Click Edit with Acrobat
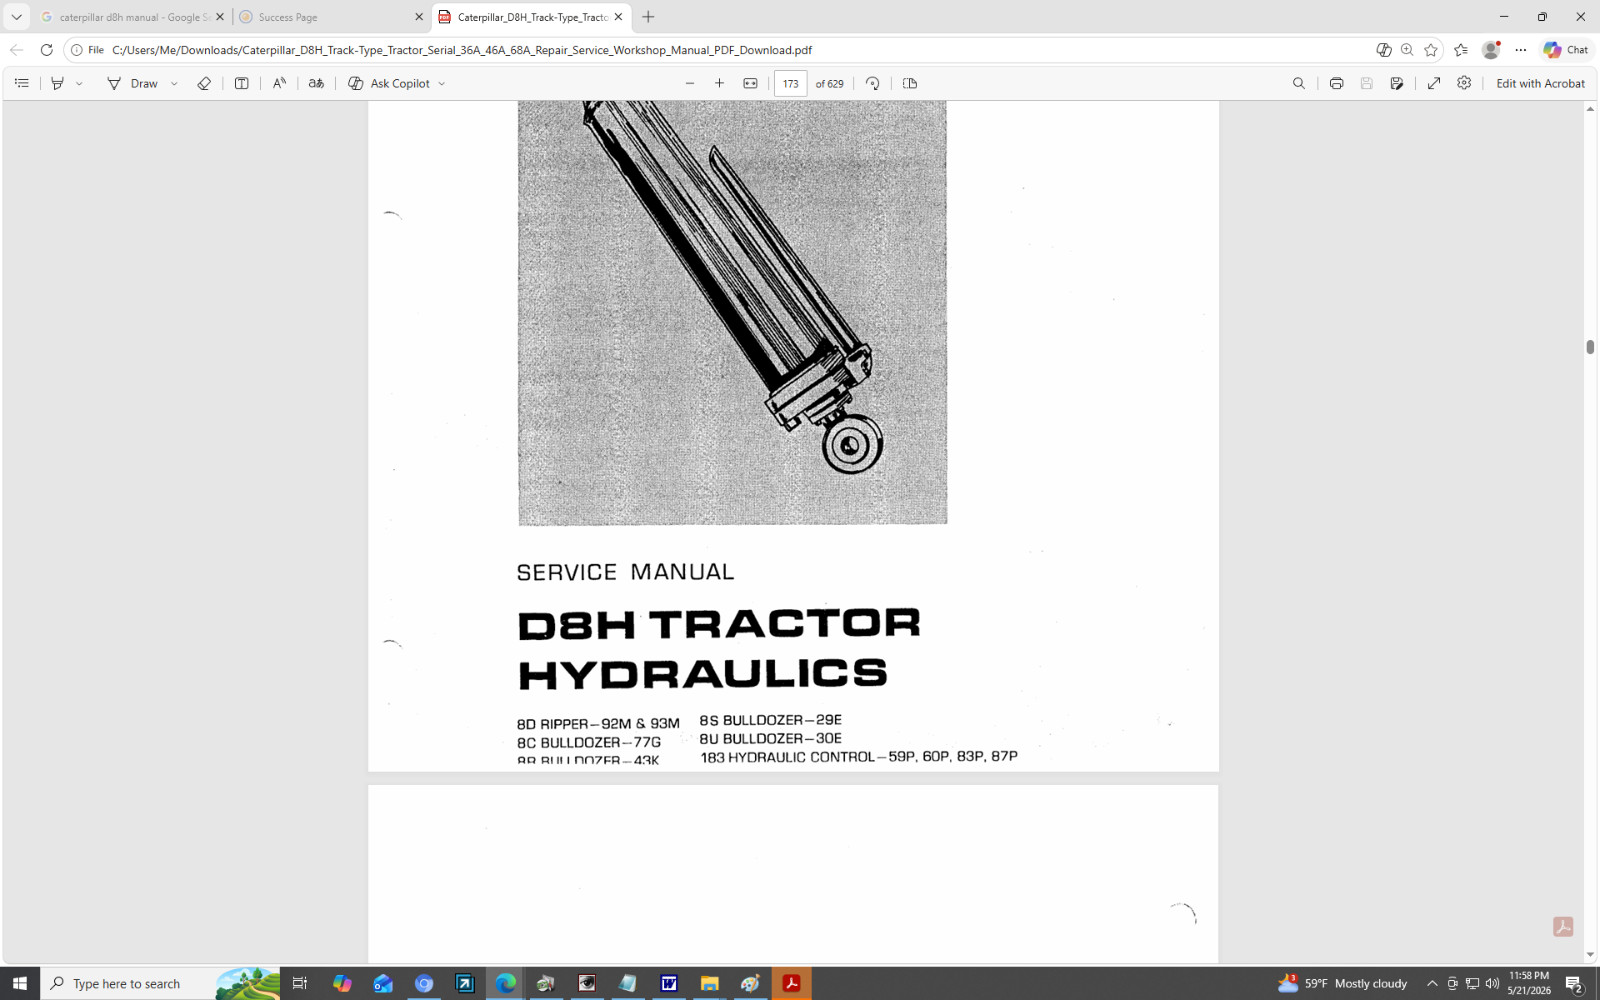This screenshot has width=1600, height=1000. click(x=1540, y=84)
